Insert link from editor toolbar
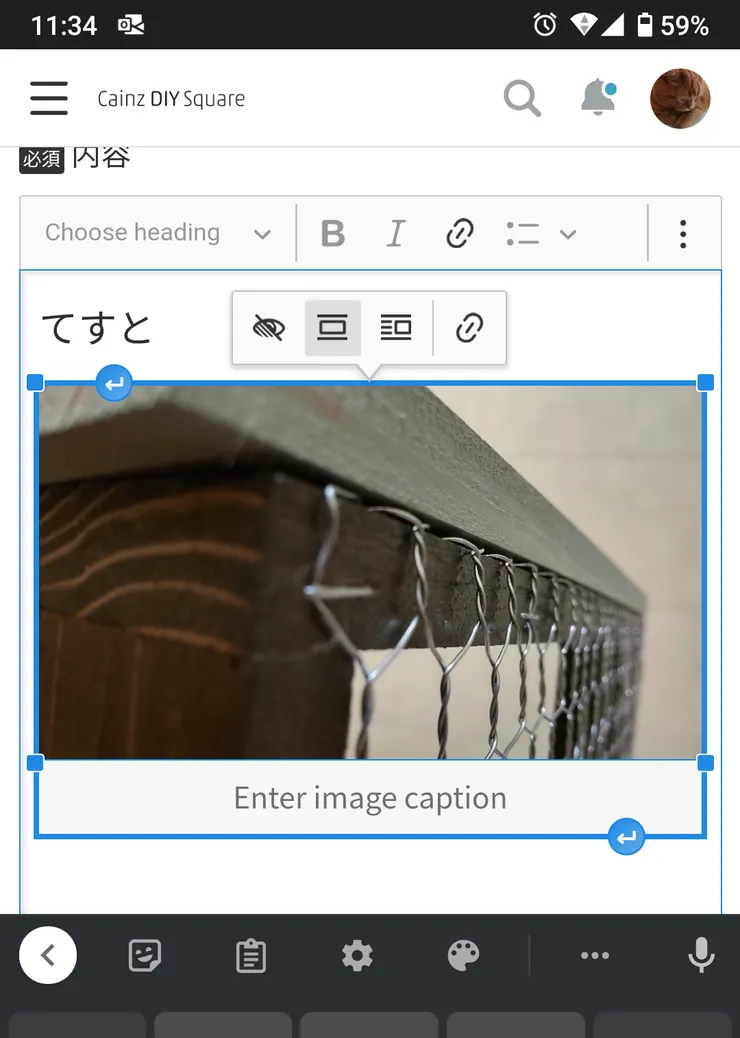This screenshot has height=1038, width=740. (459, 234)
